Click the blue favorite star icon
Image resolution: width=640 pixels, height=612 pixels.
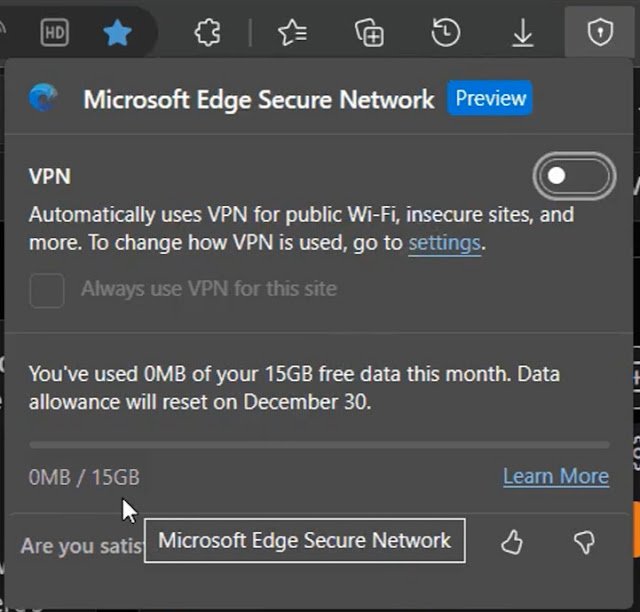(x=117, y=33)
